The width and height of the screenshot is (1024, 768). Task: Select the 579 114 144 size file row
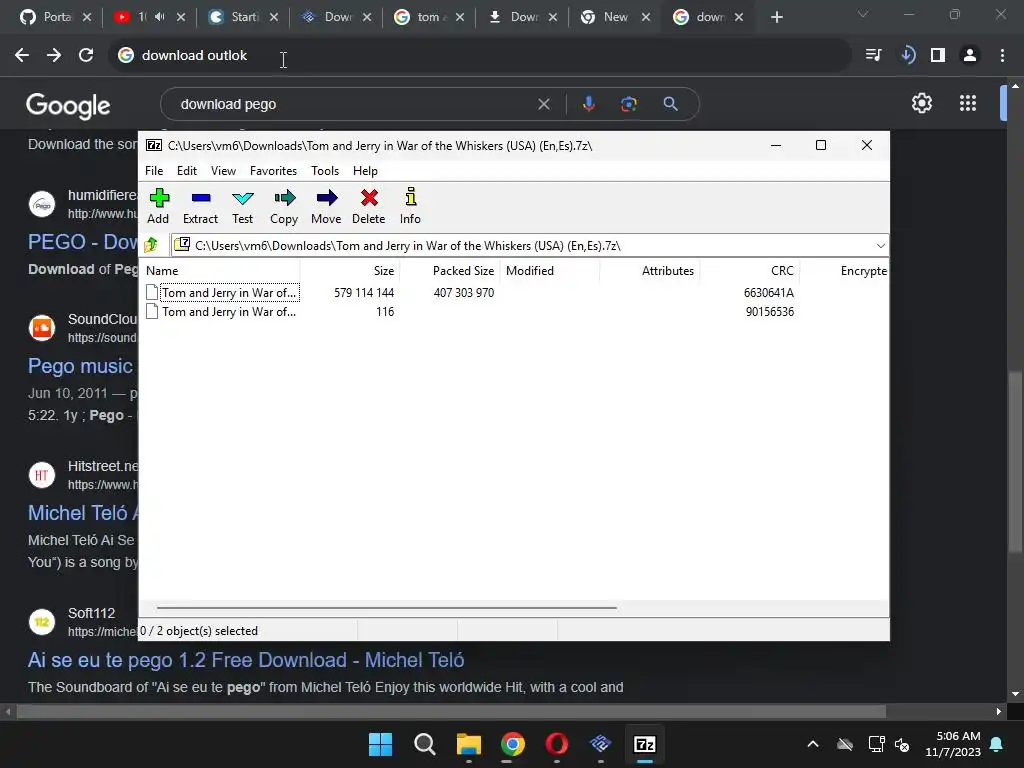pyautogui.click(x=513, y=293)
